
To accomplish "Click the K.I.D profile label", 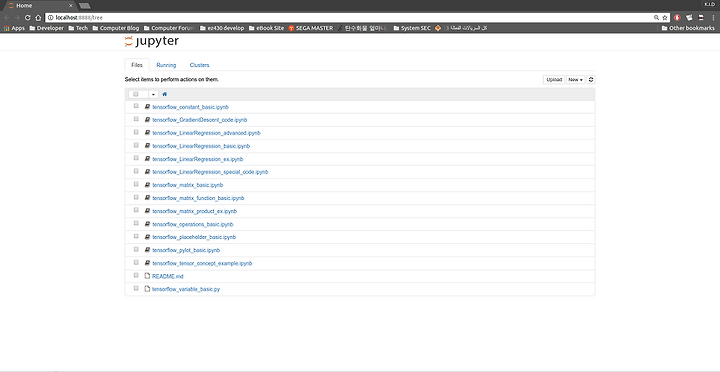I will coord(709,4).
